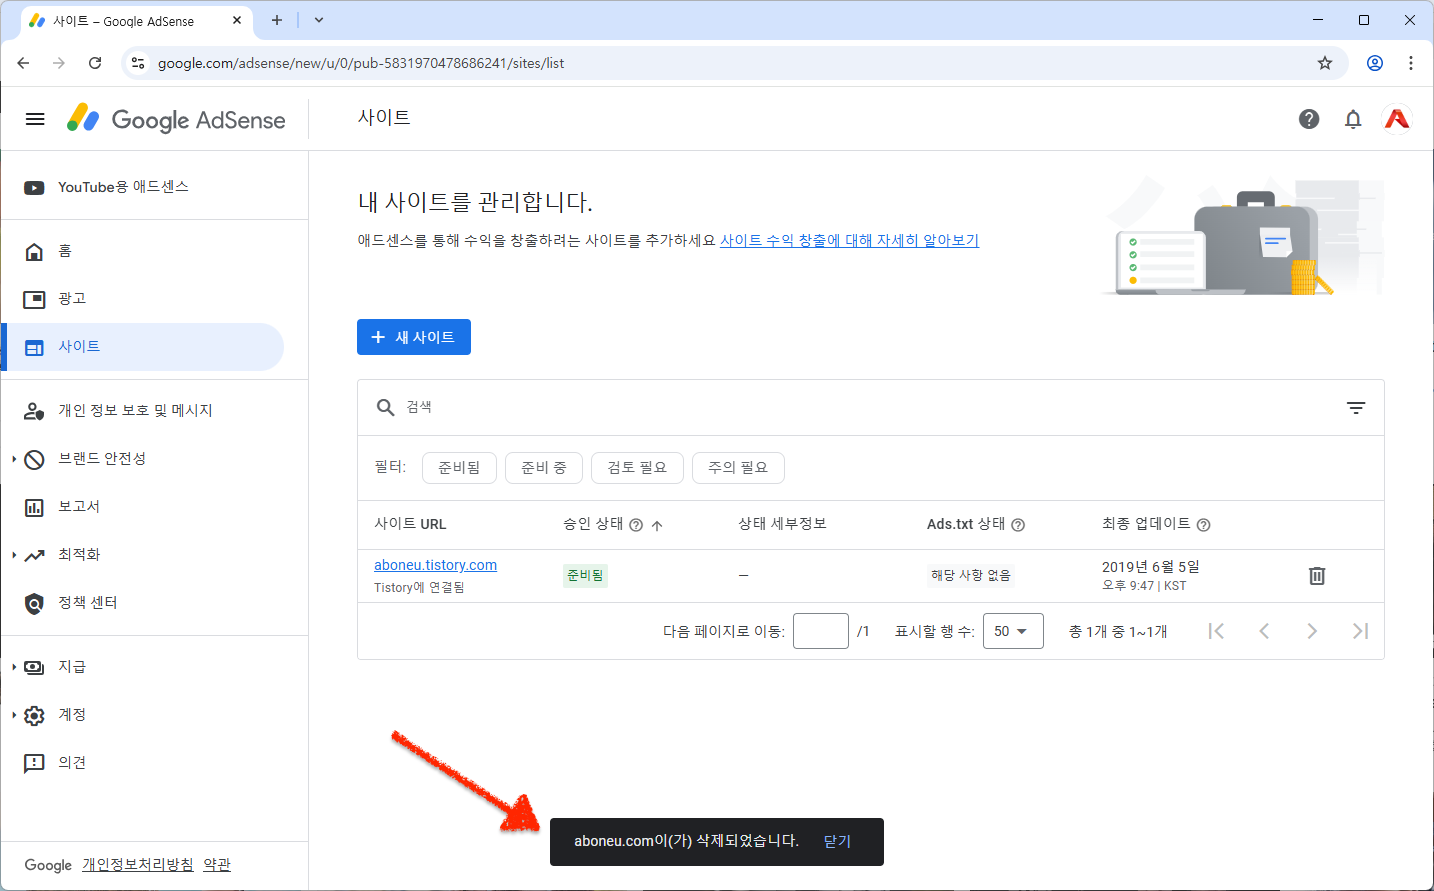Click the last update help icon

click(x=1203, y=525)
